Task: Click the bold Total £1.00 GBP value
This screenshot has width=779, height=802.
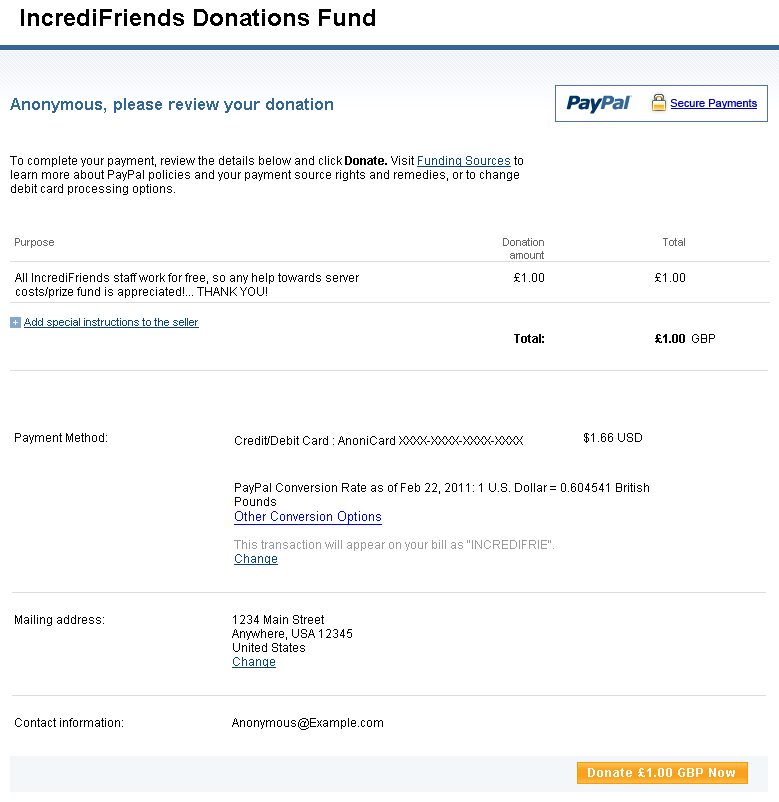Action: [x=670, y=339]
